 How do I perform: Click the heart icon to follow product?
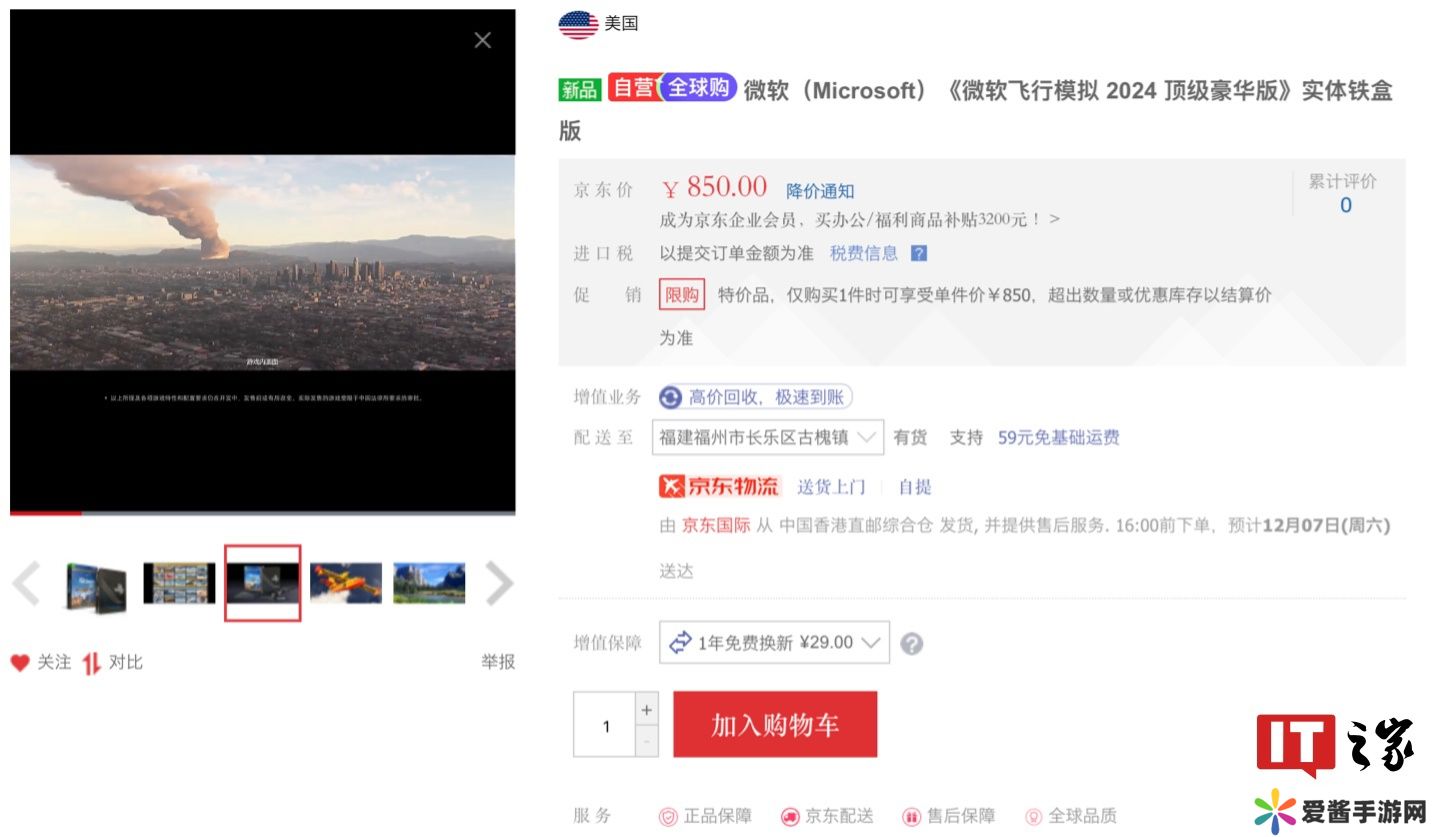click(20, 663)
